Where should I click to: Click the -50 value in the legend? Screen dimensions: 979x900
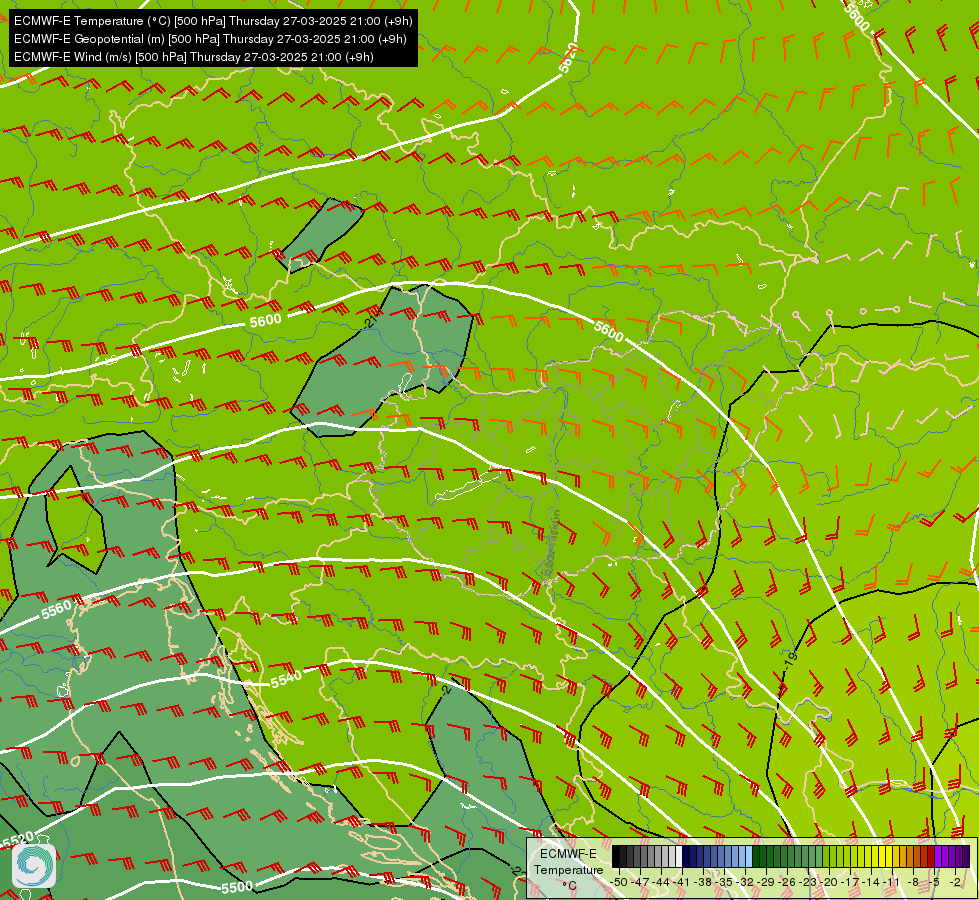point(619,883)
